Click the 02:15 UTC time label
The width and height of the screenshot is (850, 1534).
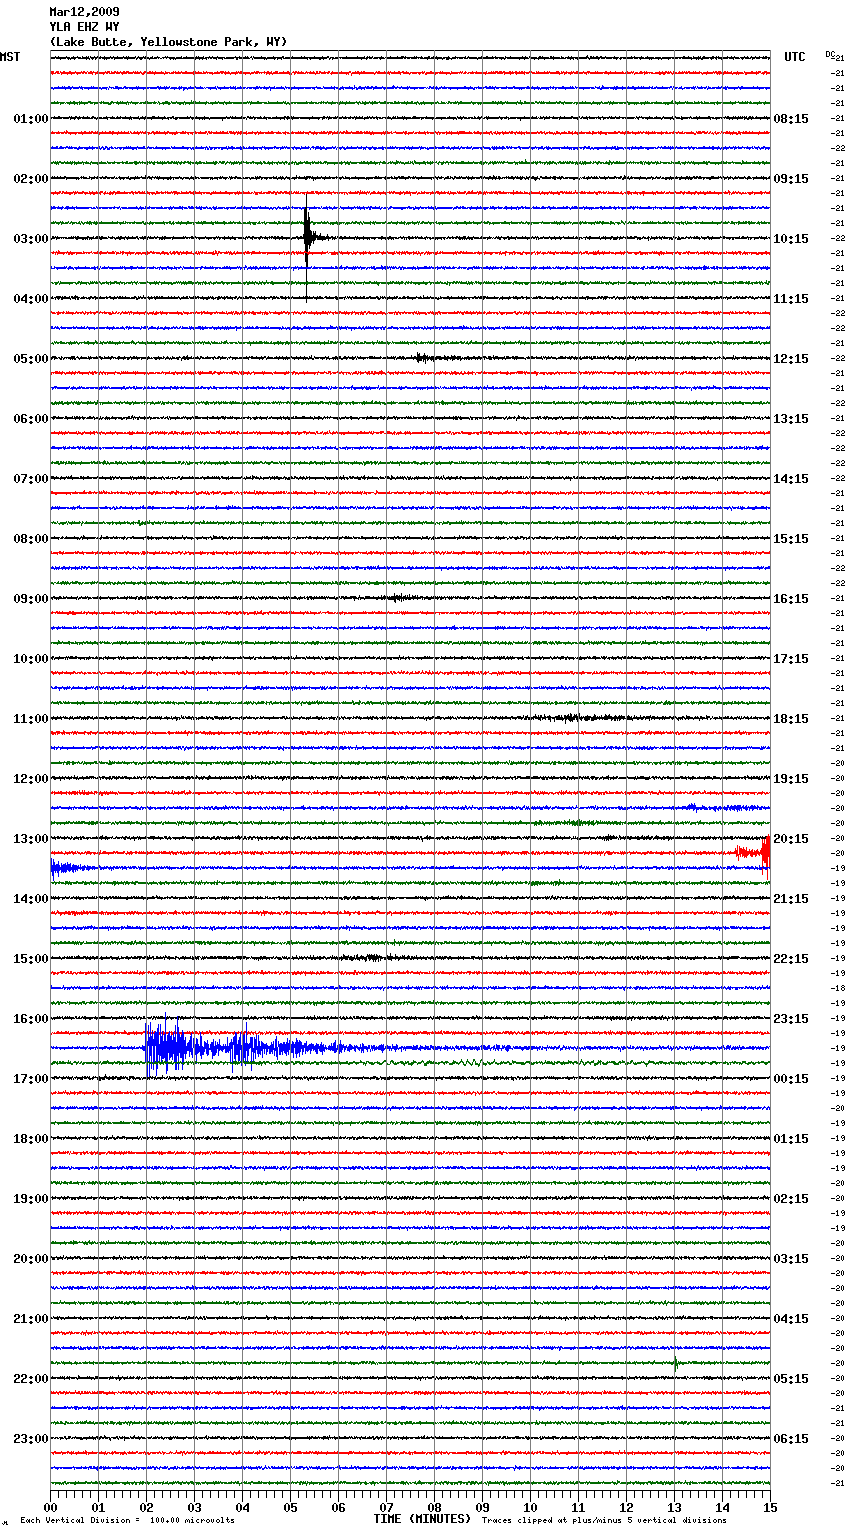point(791,1199)
